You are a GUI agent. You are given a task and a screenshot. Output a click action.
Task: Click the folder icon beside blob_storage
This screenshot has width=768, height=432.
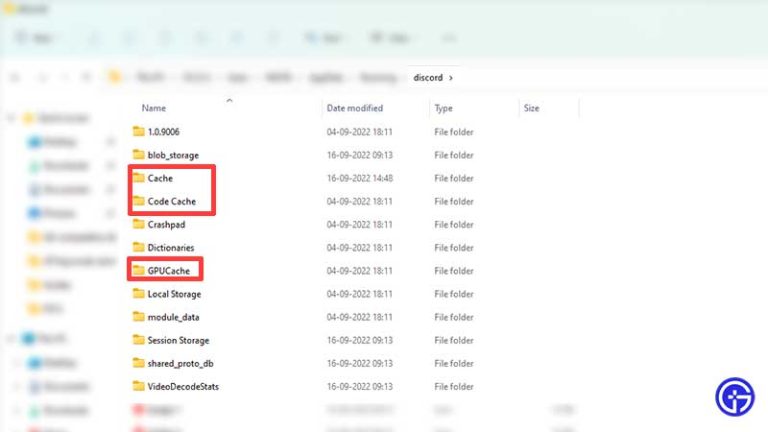click(x=139, y=154)
